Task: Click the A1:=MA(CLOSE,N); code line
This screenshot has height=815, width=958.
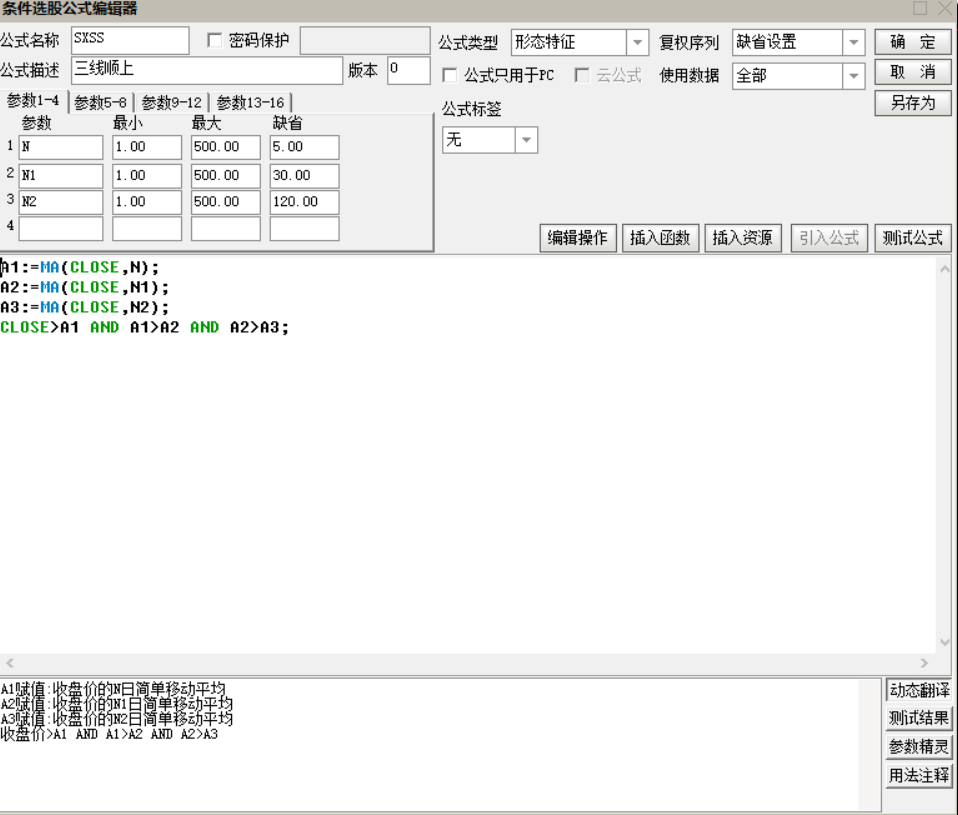Action: click(79, 268)
